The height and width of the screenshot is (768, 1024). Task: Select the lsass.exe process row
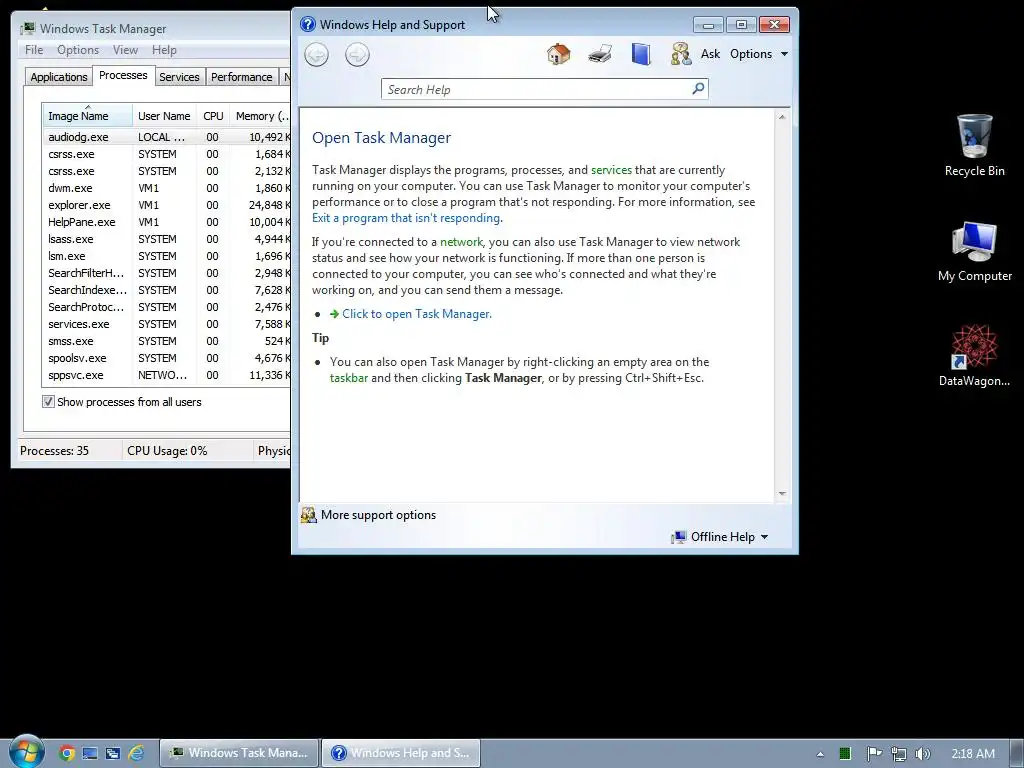[x=167, y=239]
